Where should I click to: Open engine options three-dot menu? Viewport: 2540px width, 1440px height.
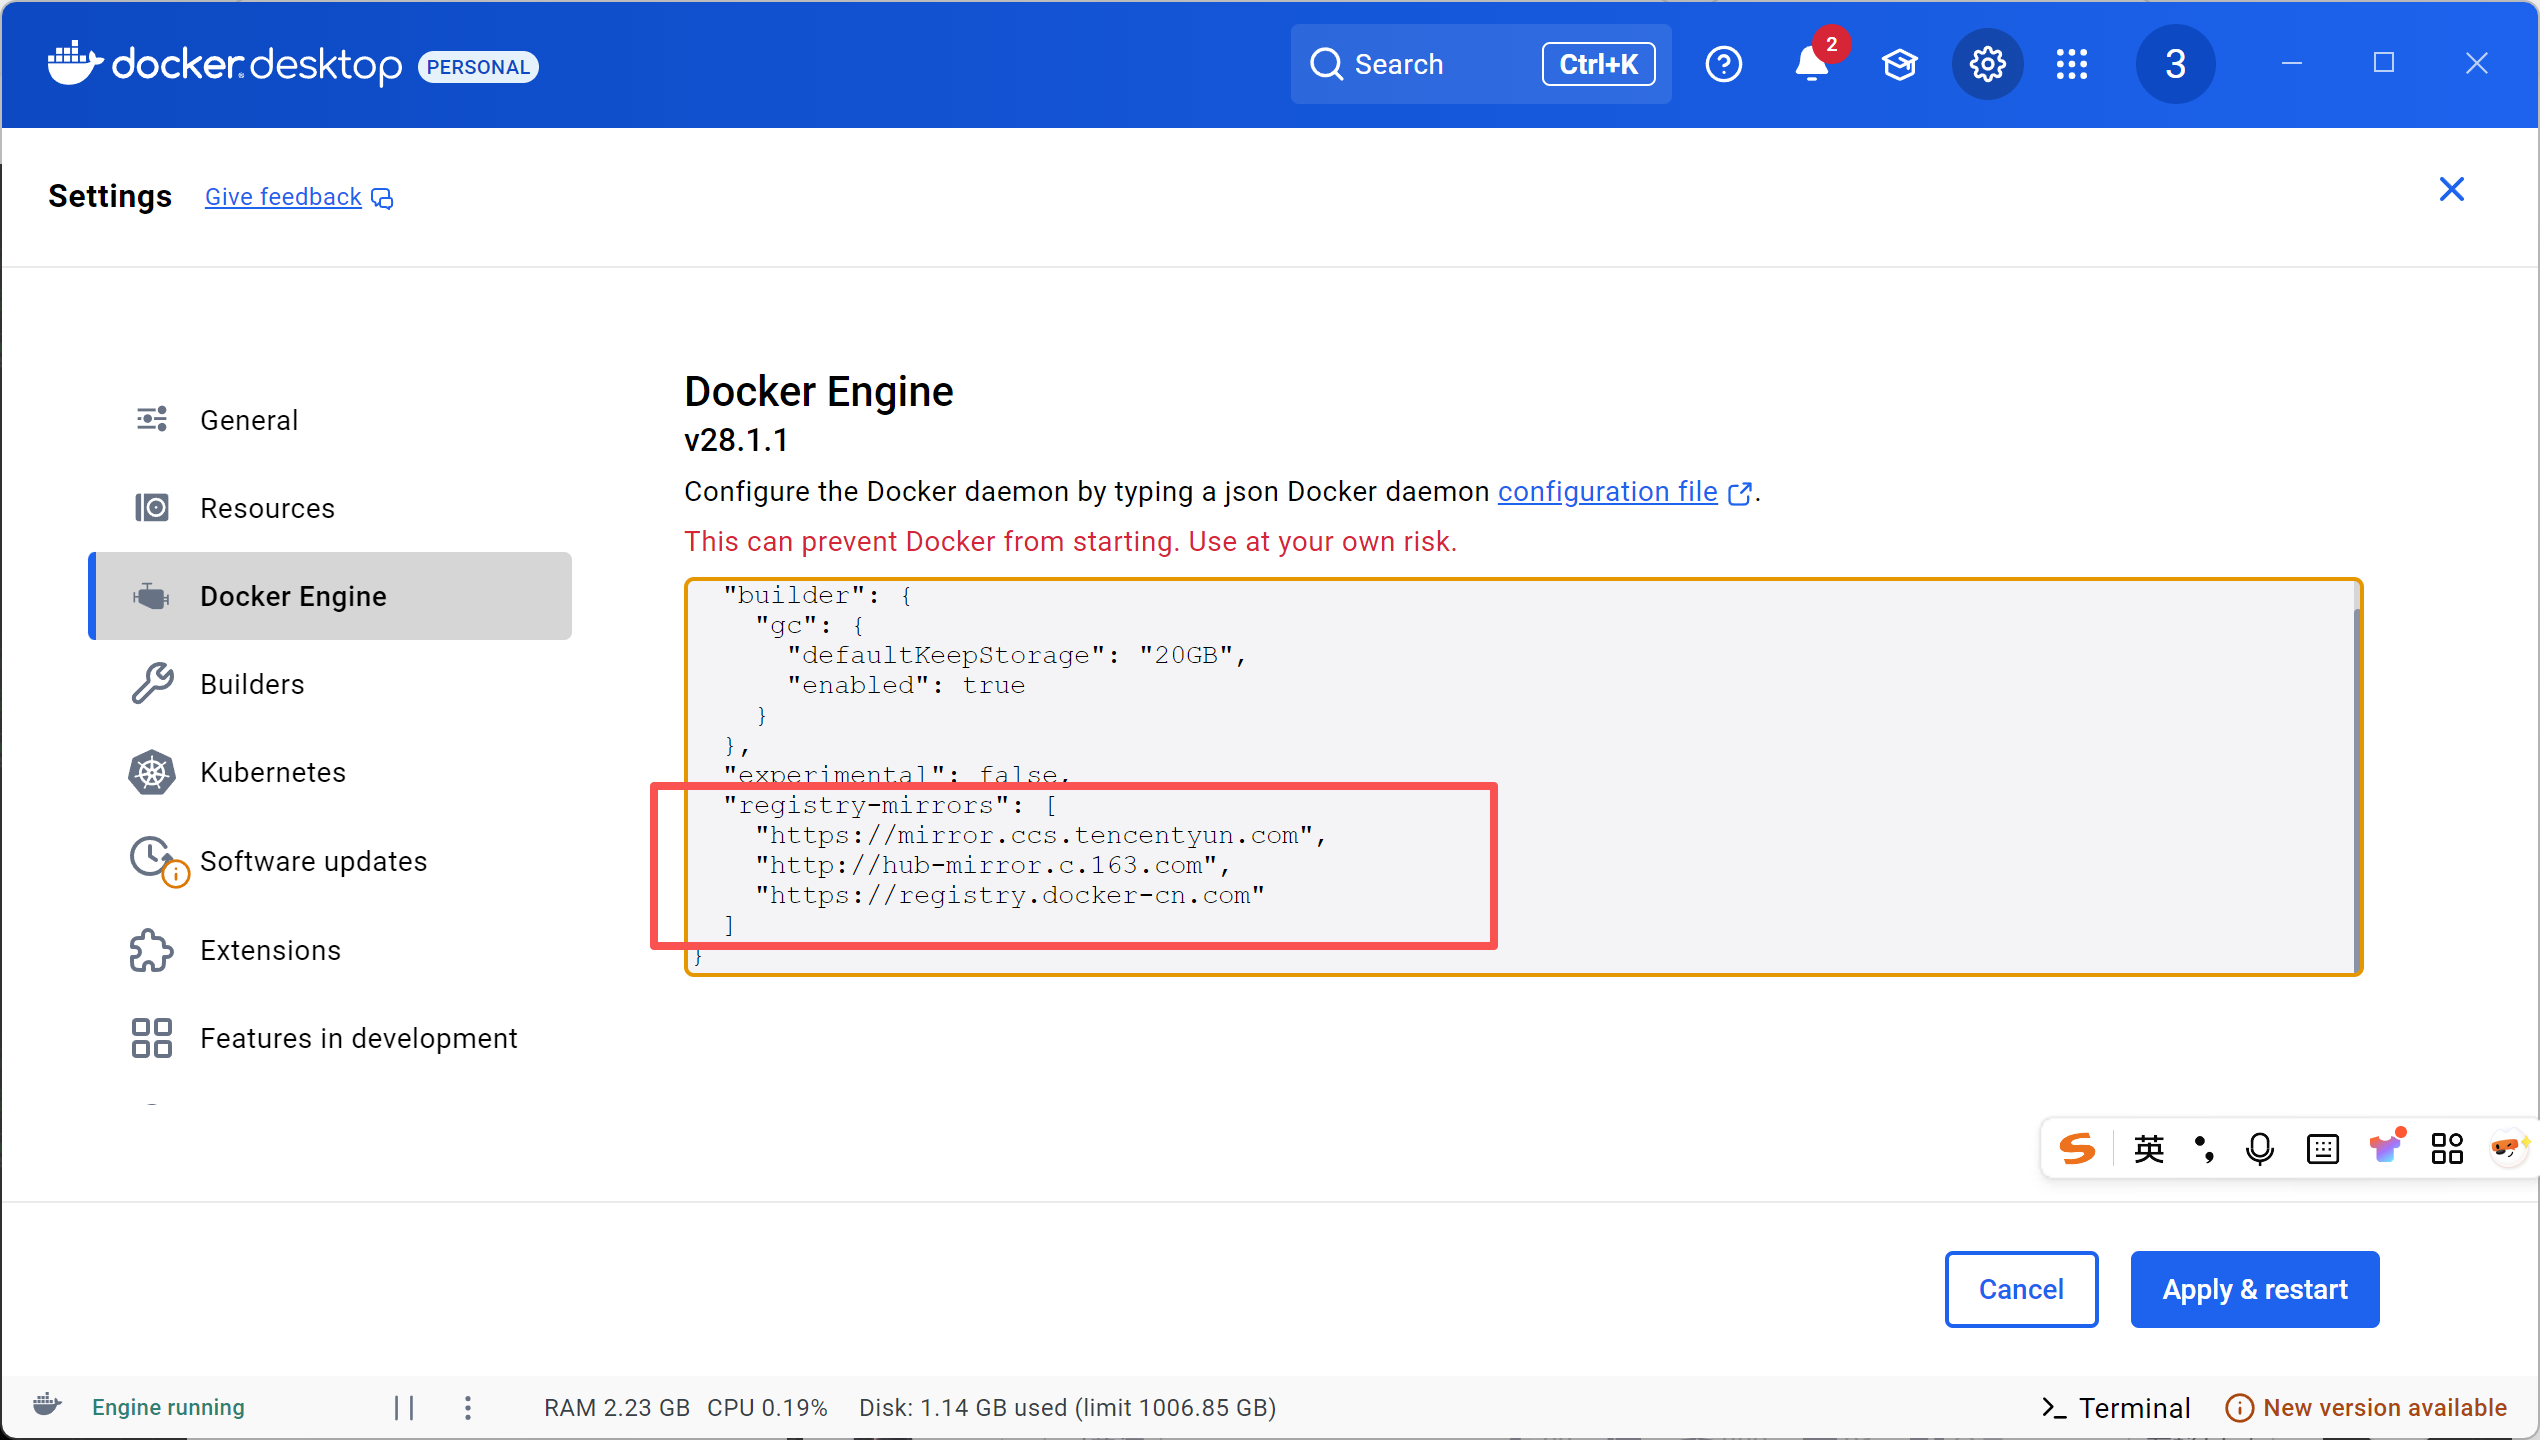pyautogui.click(x=468, y=1407)
